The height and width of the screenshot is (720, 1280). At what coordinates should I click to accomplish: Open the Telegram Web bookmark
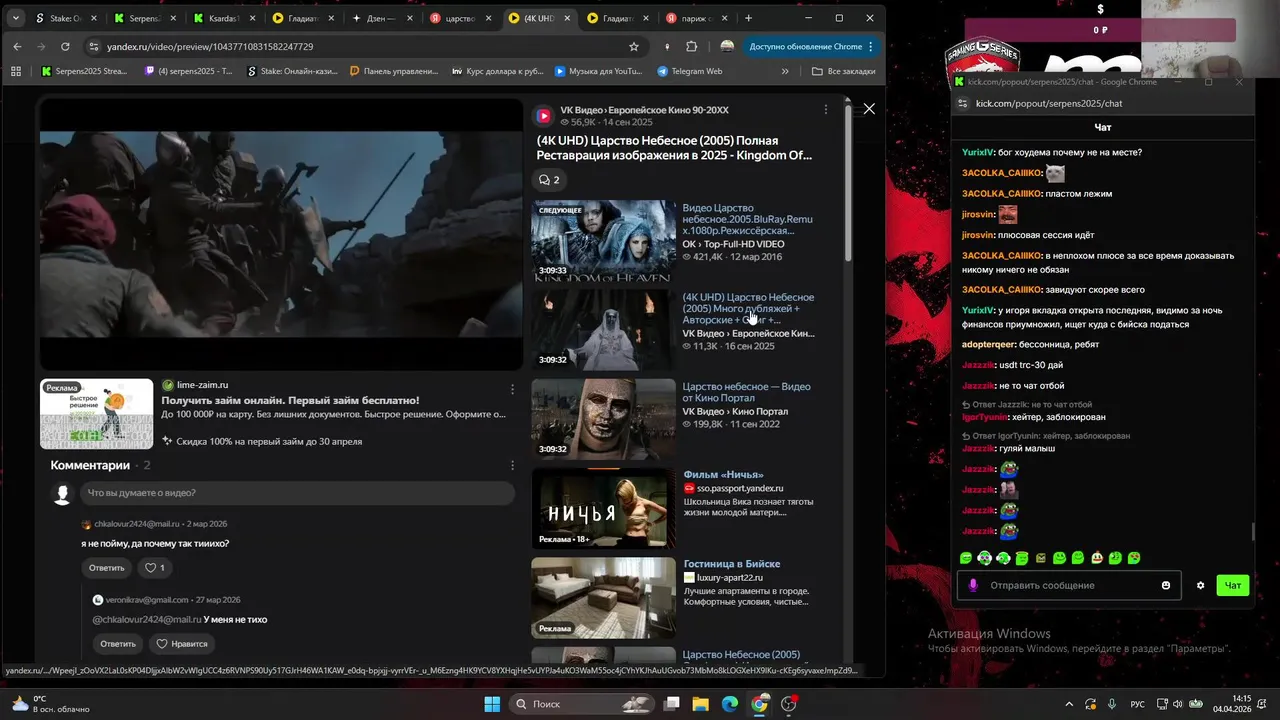(690, 71)
